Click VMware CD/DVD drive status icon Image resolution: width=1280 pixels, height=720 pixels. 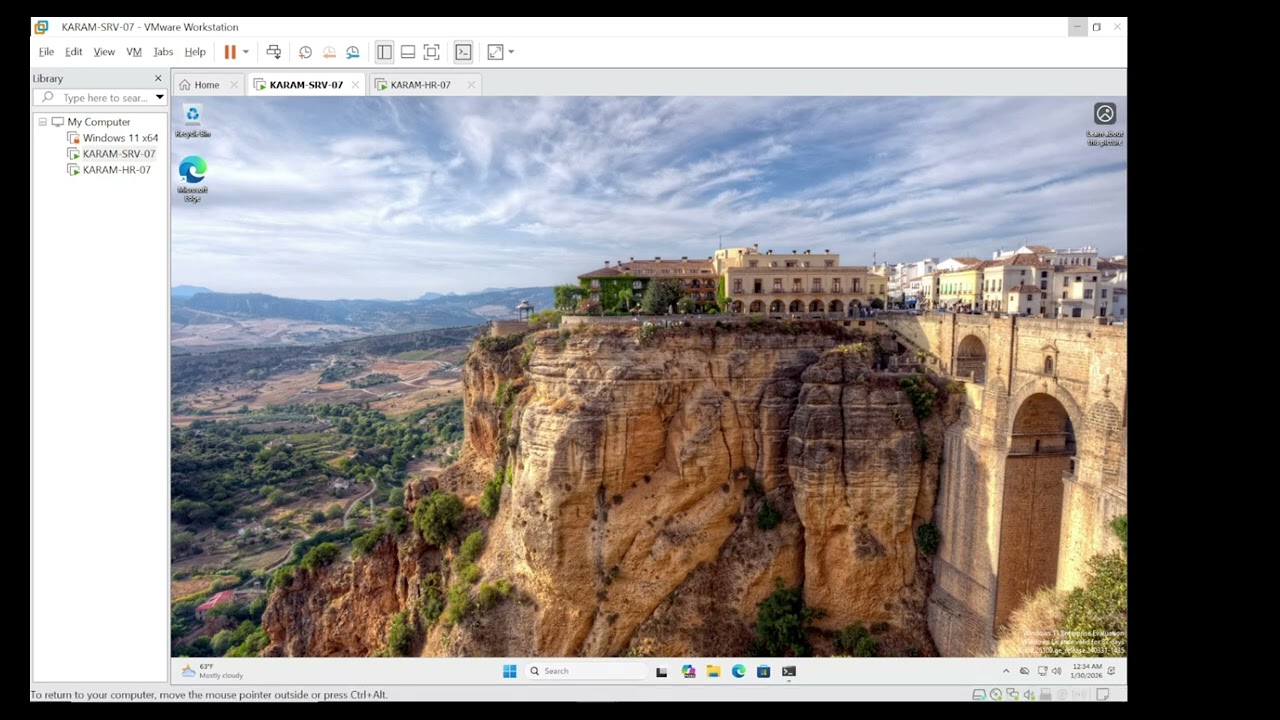(x=996, y=694)
